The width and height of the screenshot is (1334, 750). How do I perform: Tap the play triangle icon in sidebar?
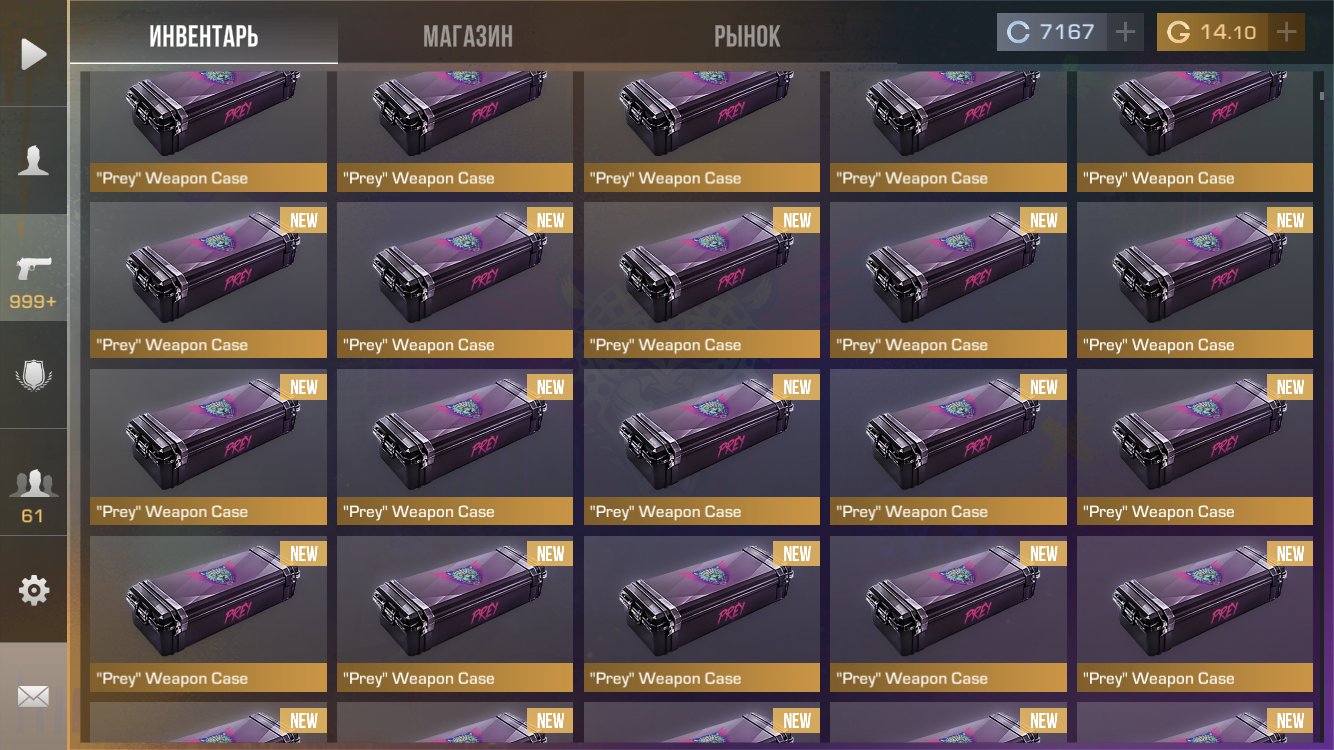(x=34, y=53)
